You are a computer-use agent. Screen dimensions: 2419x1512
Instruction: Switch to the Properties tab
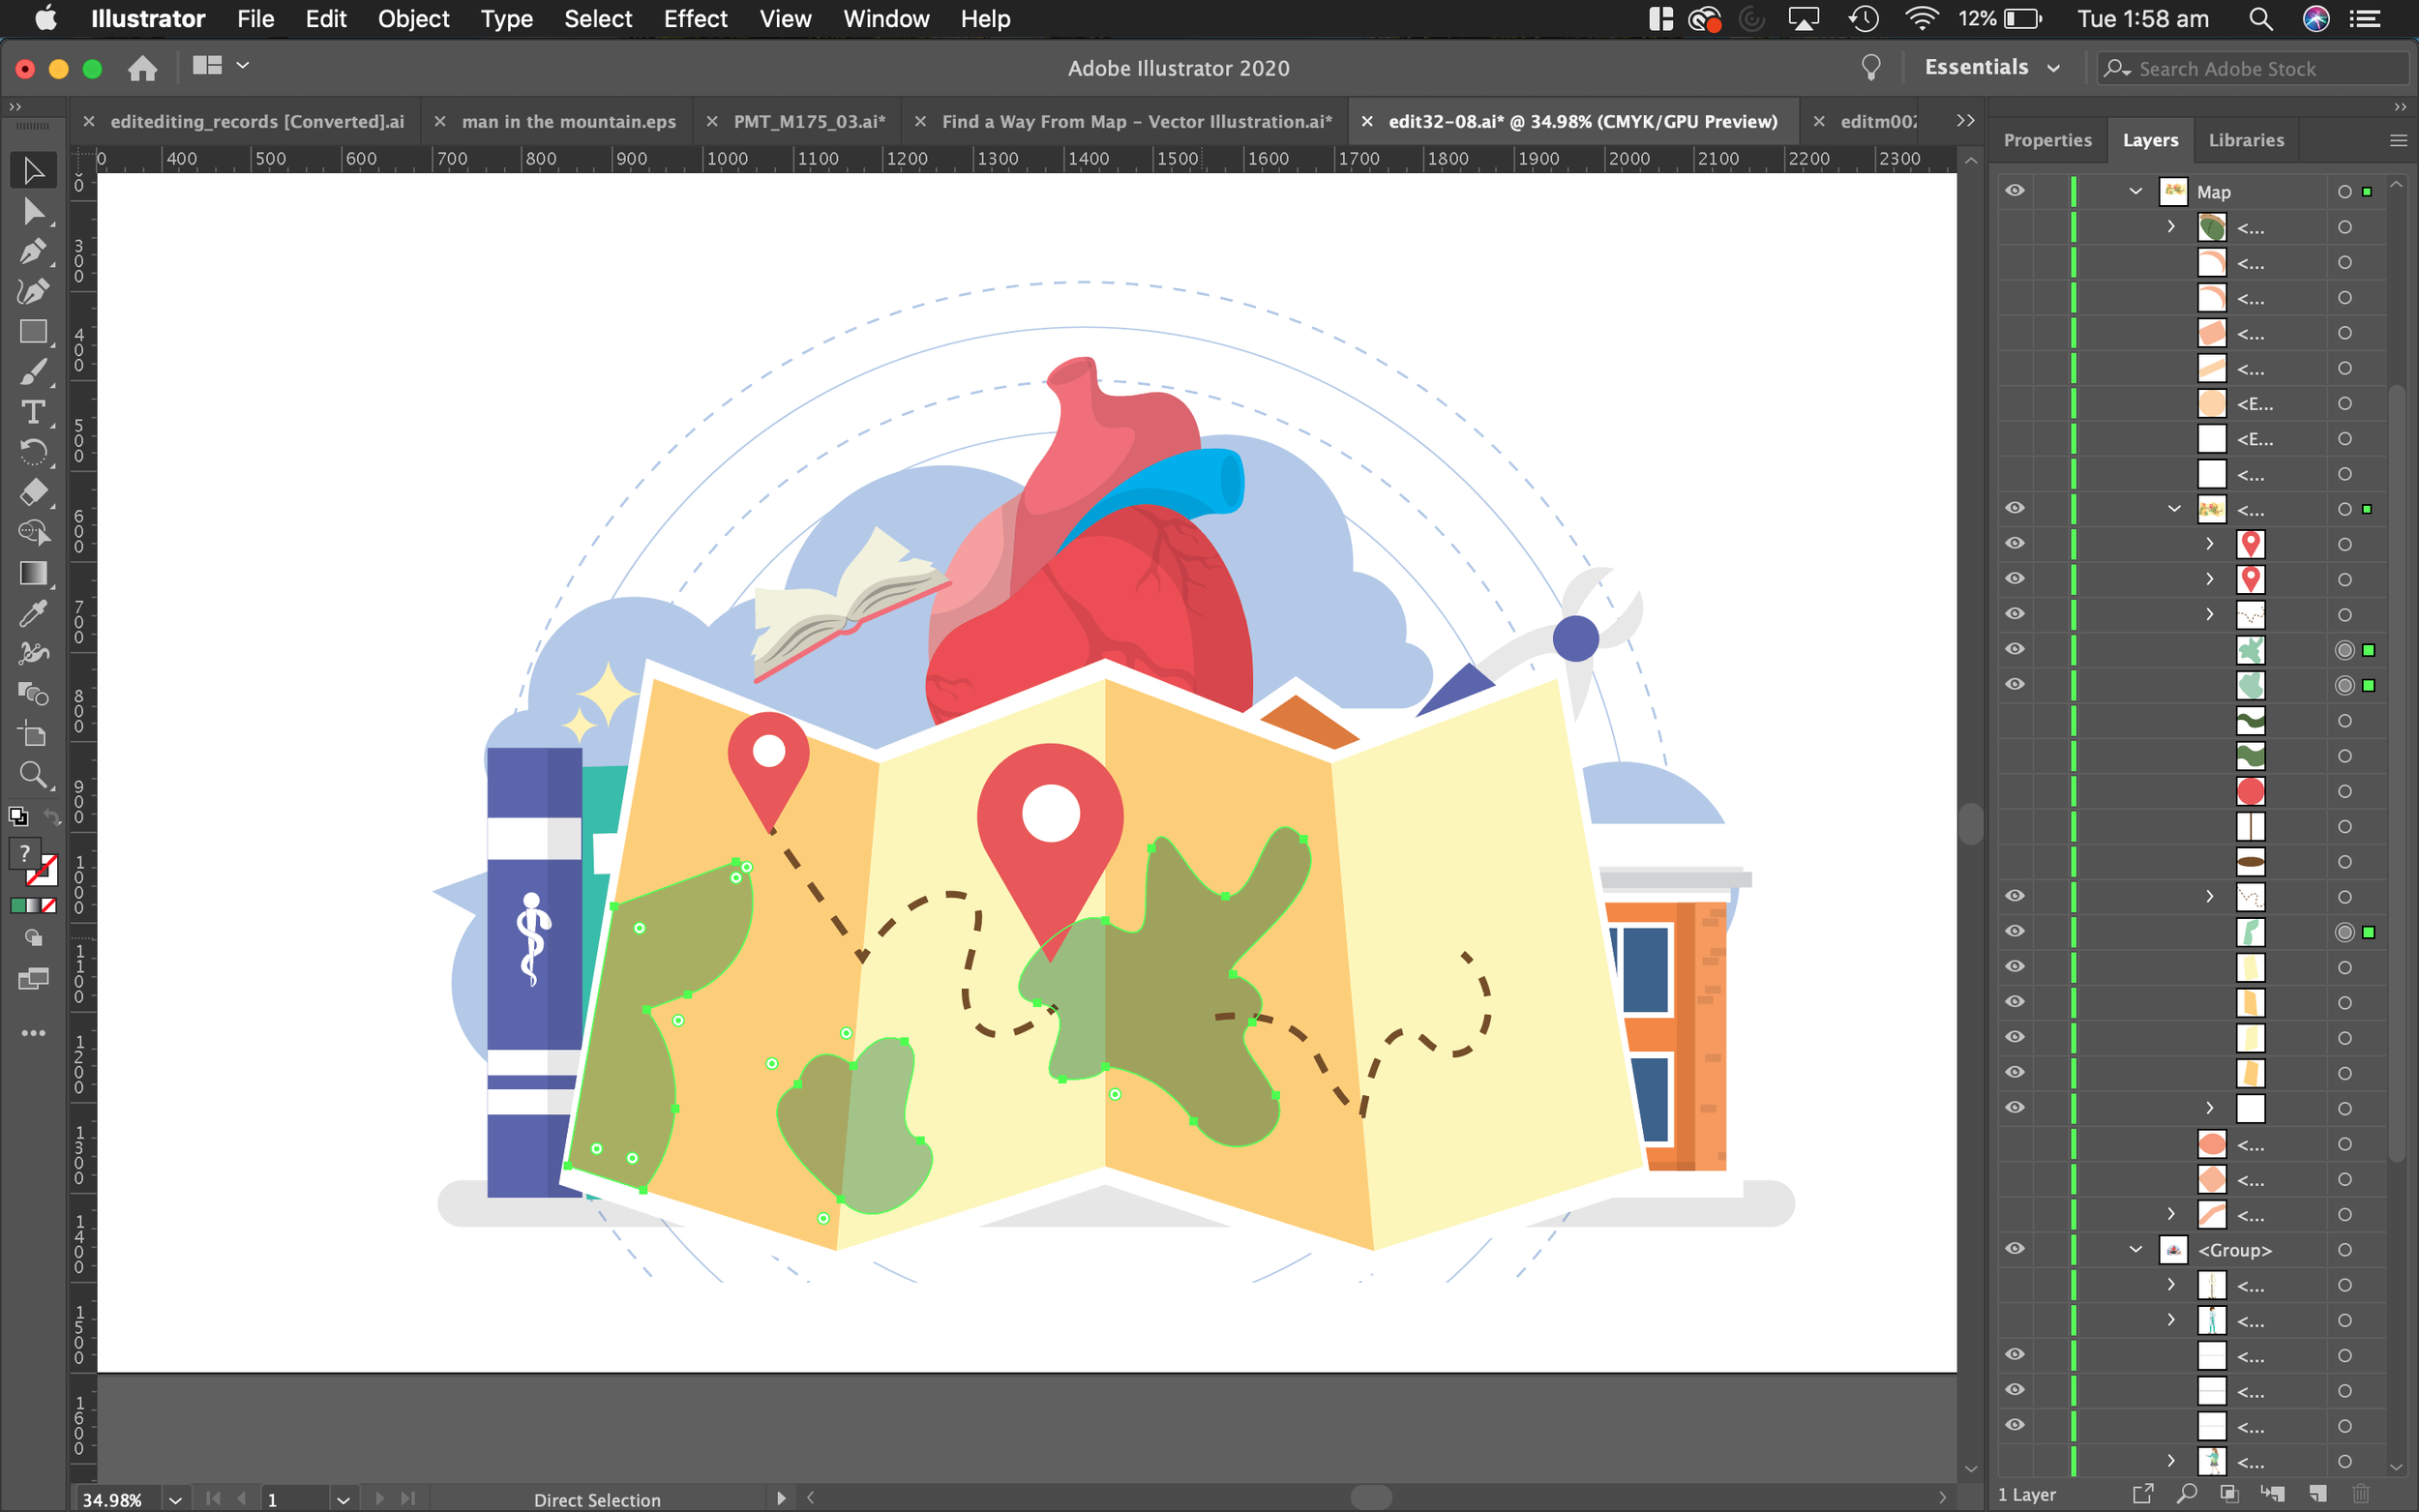[2046, 140]
